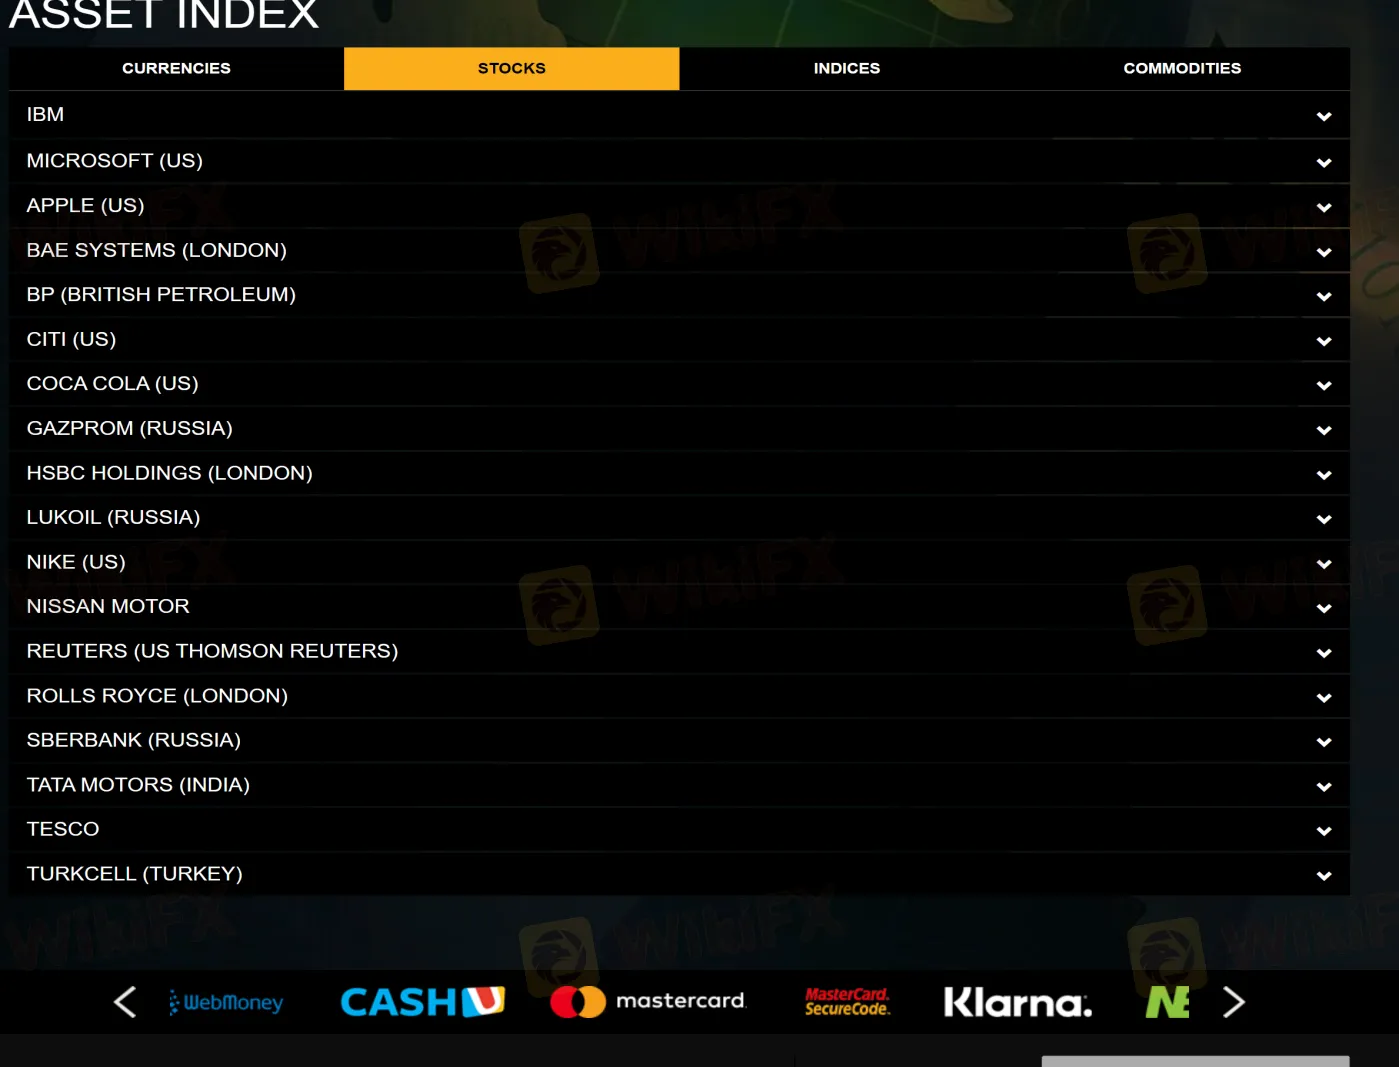Expand the Nissan Motor chevron
The width and height of the screenshot is (1399, 1067).
click(x=1324, y=608)
